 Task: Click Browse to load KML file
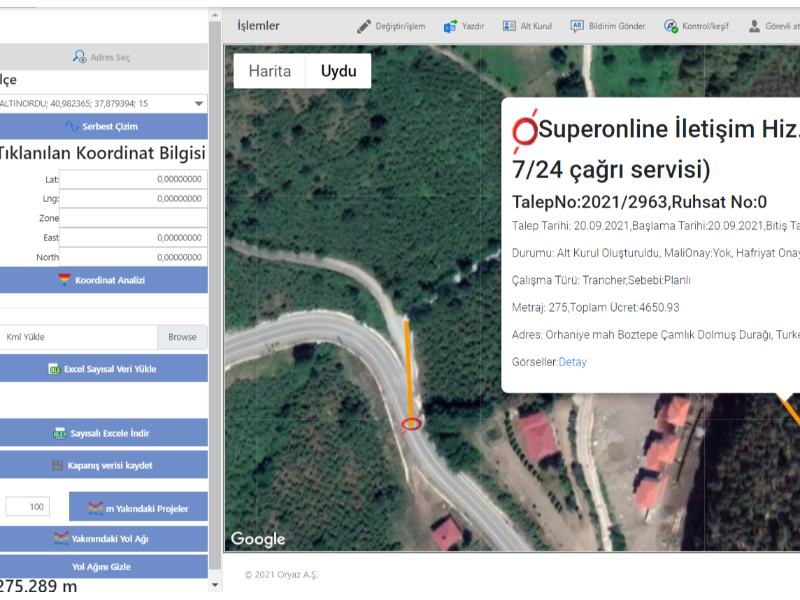point(182,337)
